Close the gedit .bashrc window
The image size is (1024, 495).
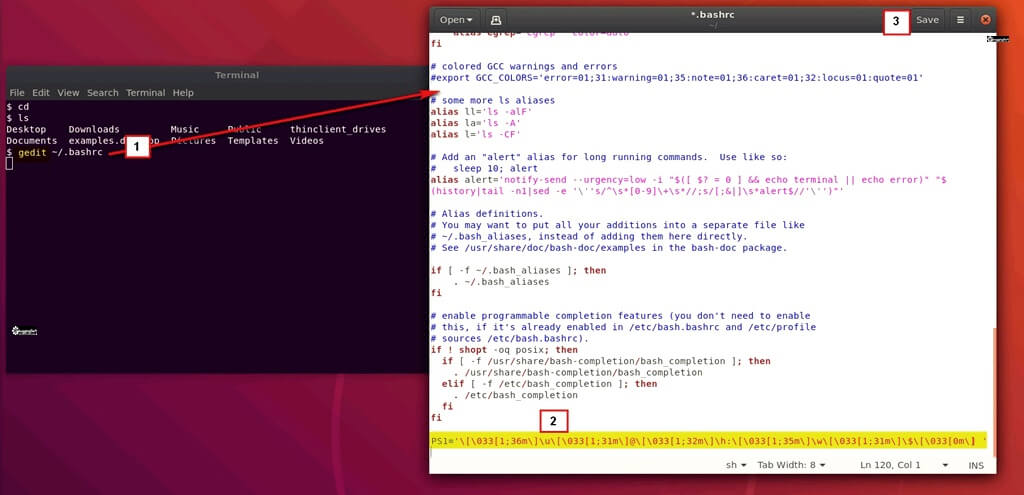(x=985, y=19)
